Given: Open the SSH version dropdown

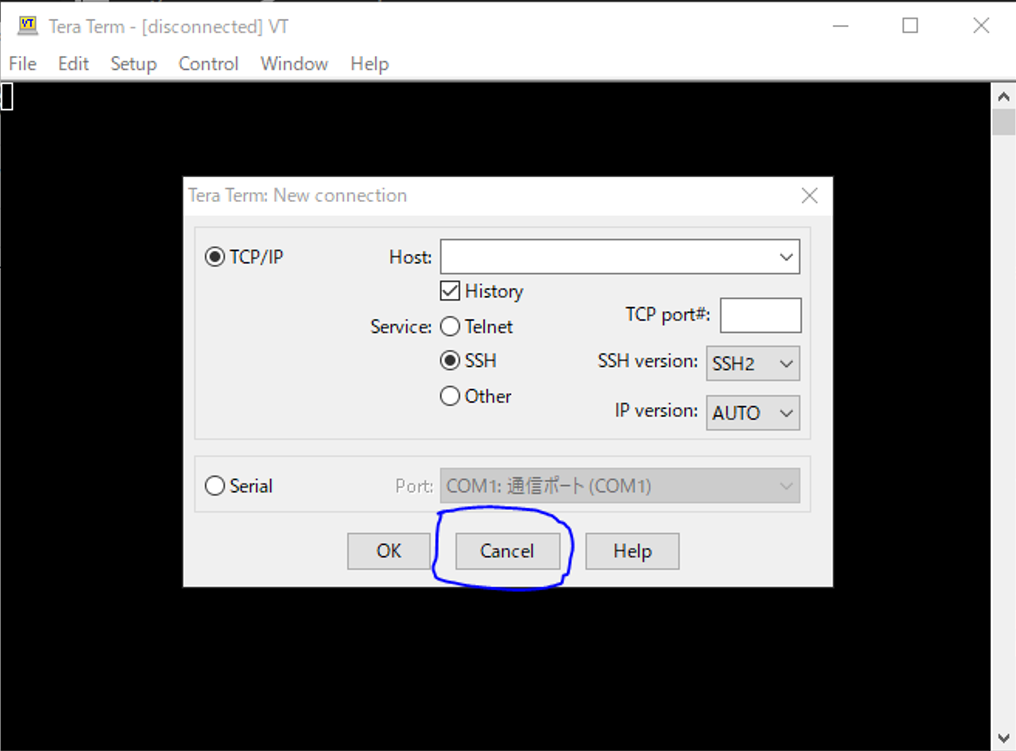Looking at the screenshot, I should point(753,364).
